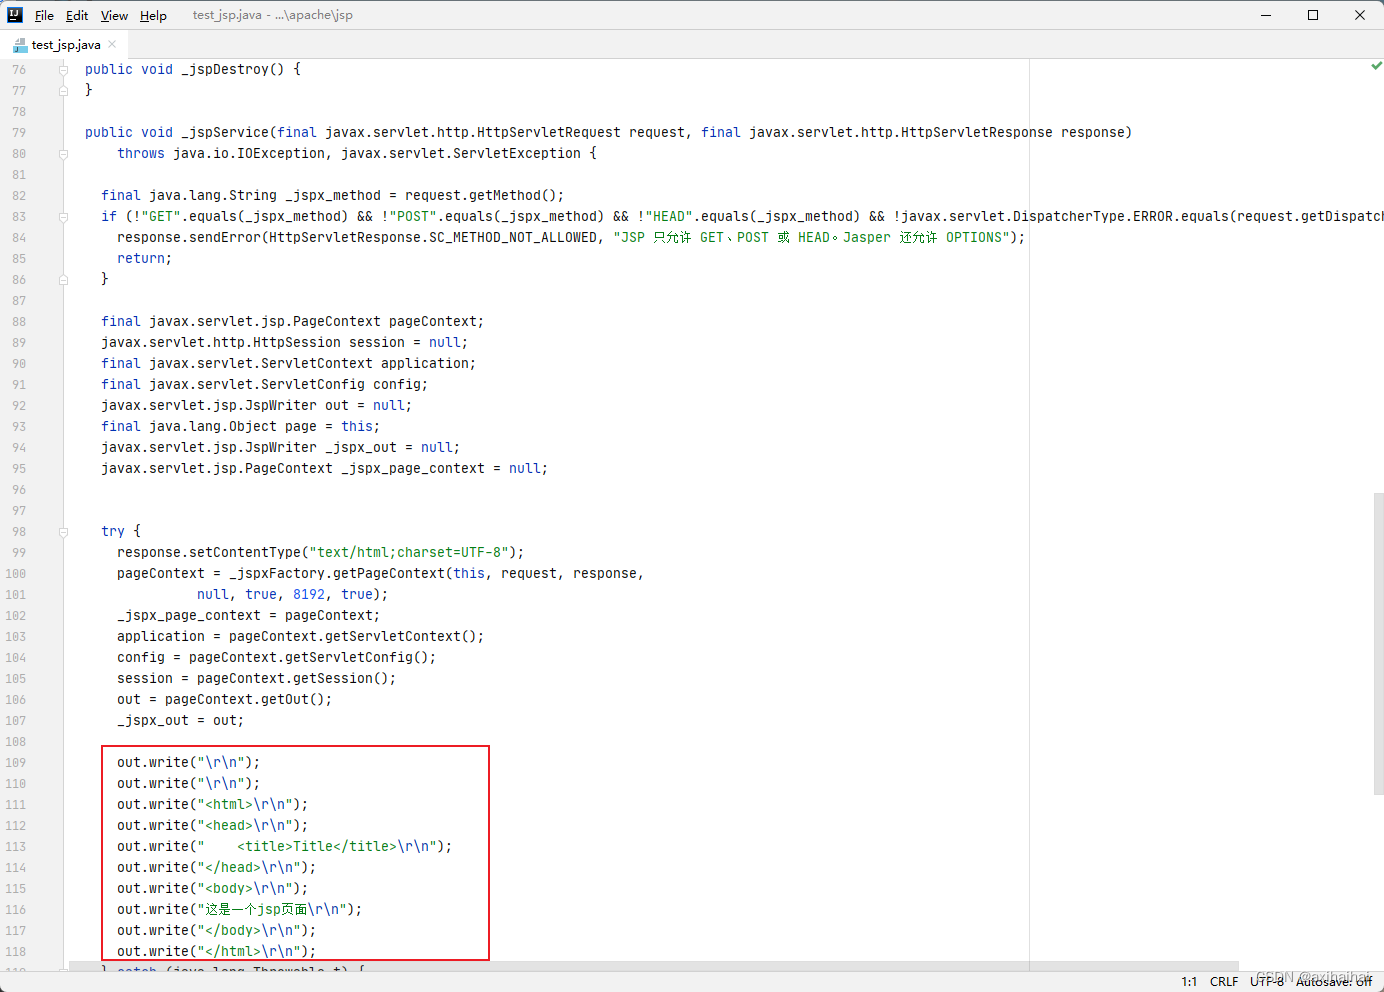Click line number 82 in the gutter
Viewport: 1384px width, 992px height.
pos(19,195)
